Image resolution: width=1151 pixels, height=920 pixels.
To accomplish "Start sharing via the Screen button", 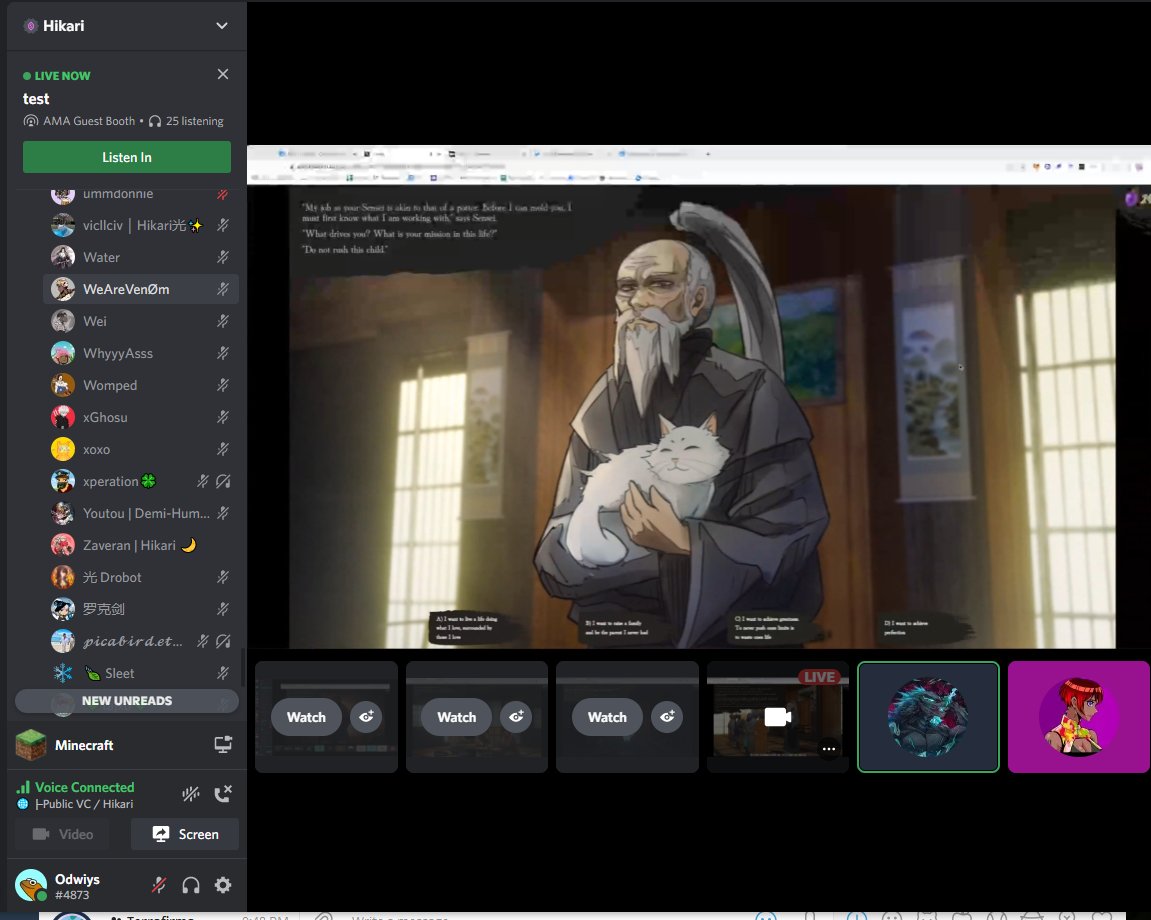I will pyautogui.click(x=185, y=834).
